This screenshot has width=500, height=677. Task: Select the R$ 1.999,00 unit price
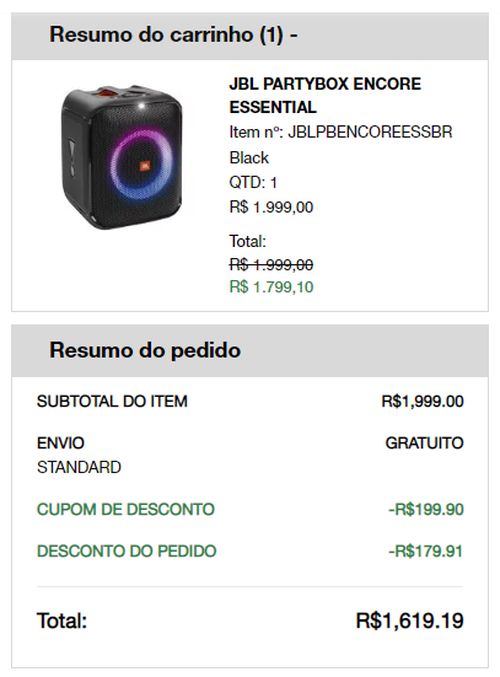(x=271, y=207)
